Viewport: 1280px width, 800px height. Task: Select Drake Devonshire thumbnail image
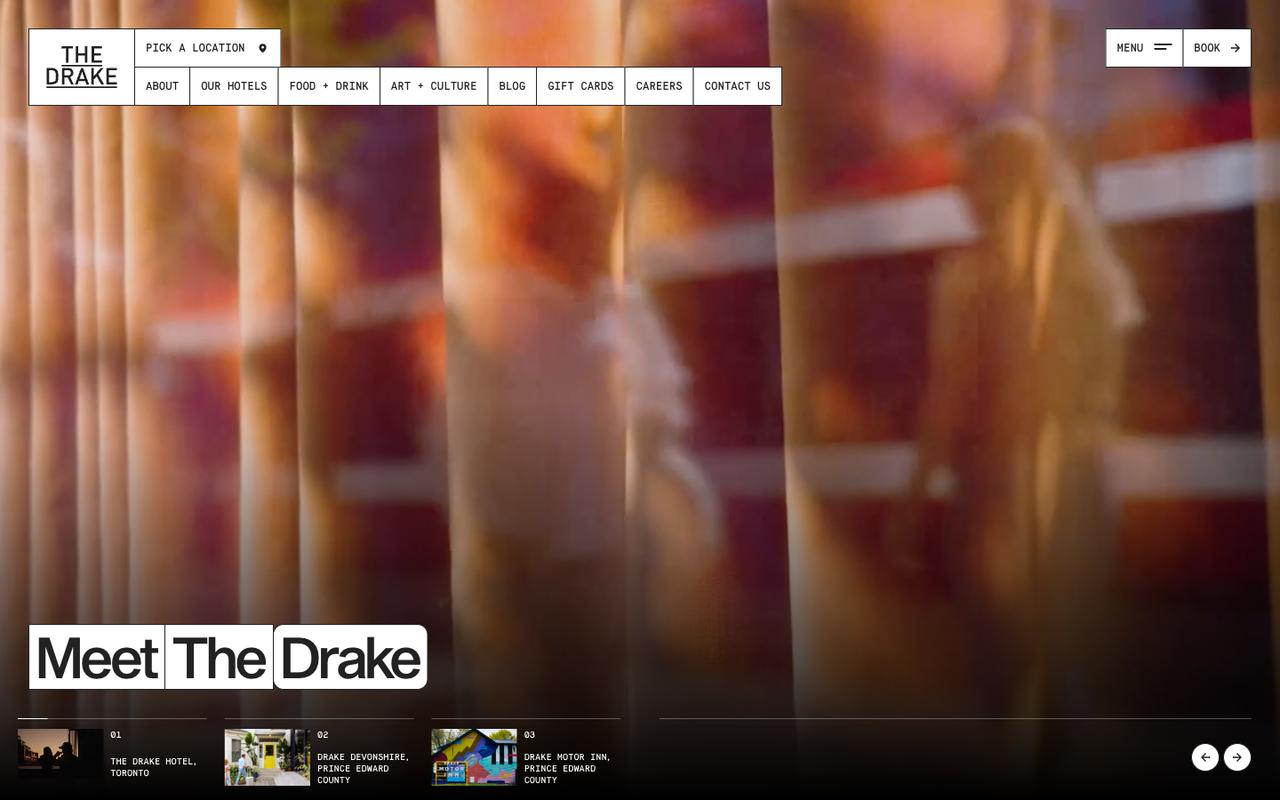click(267, 757)
